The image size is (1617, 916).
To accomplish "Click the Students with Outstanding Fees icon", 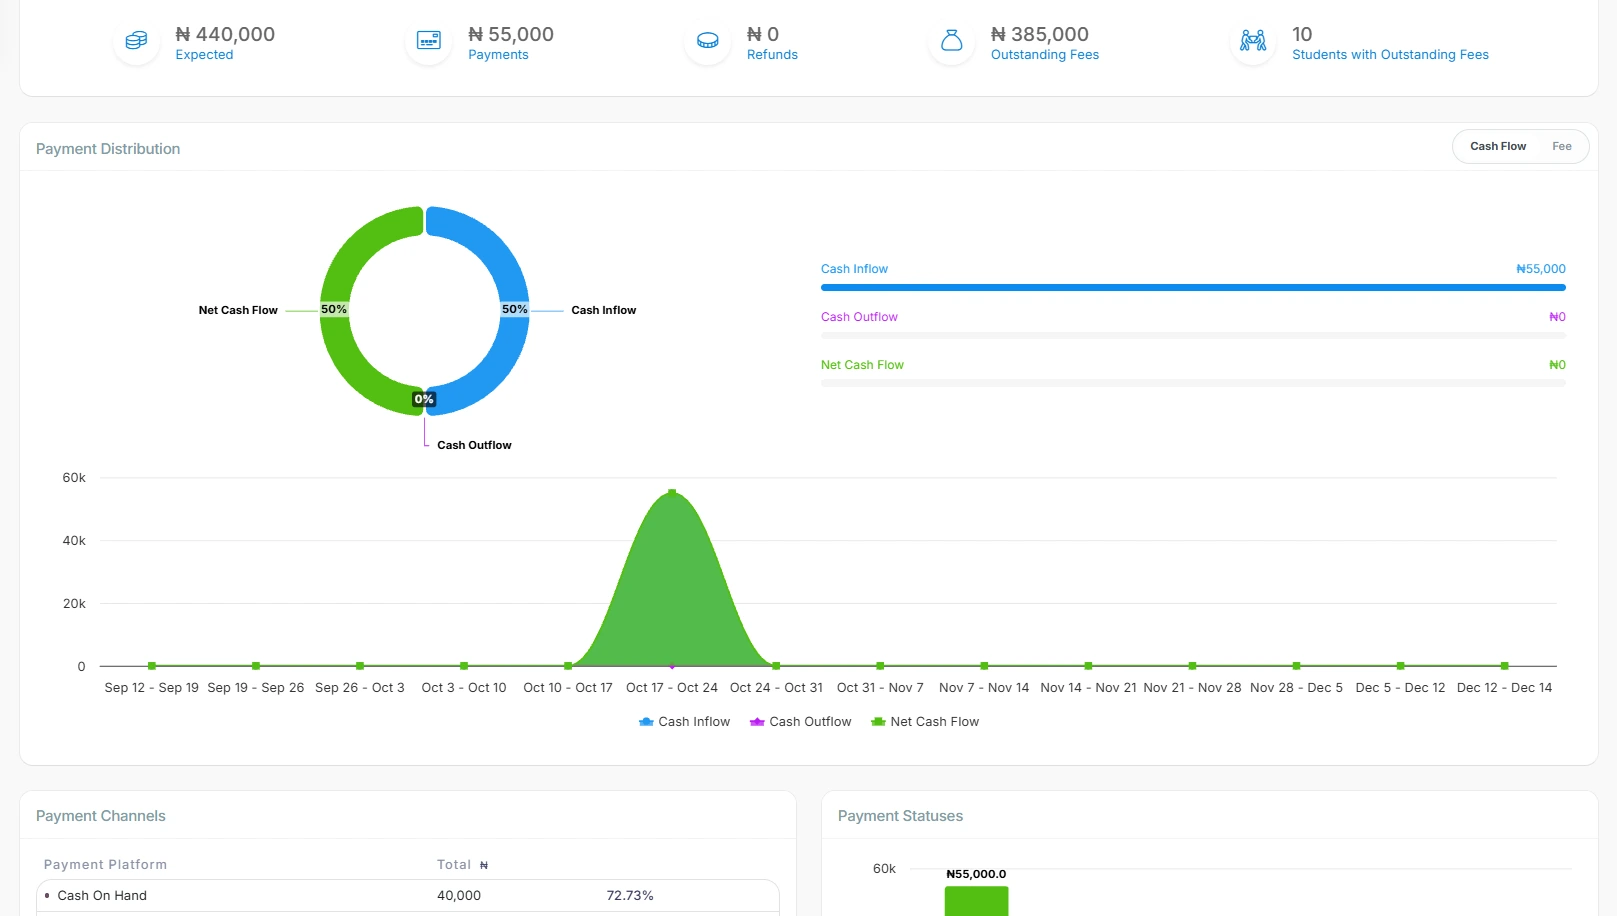I will coord(1253,41).
